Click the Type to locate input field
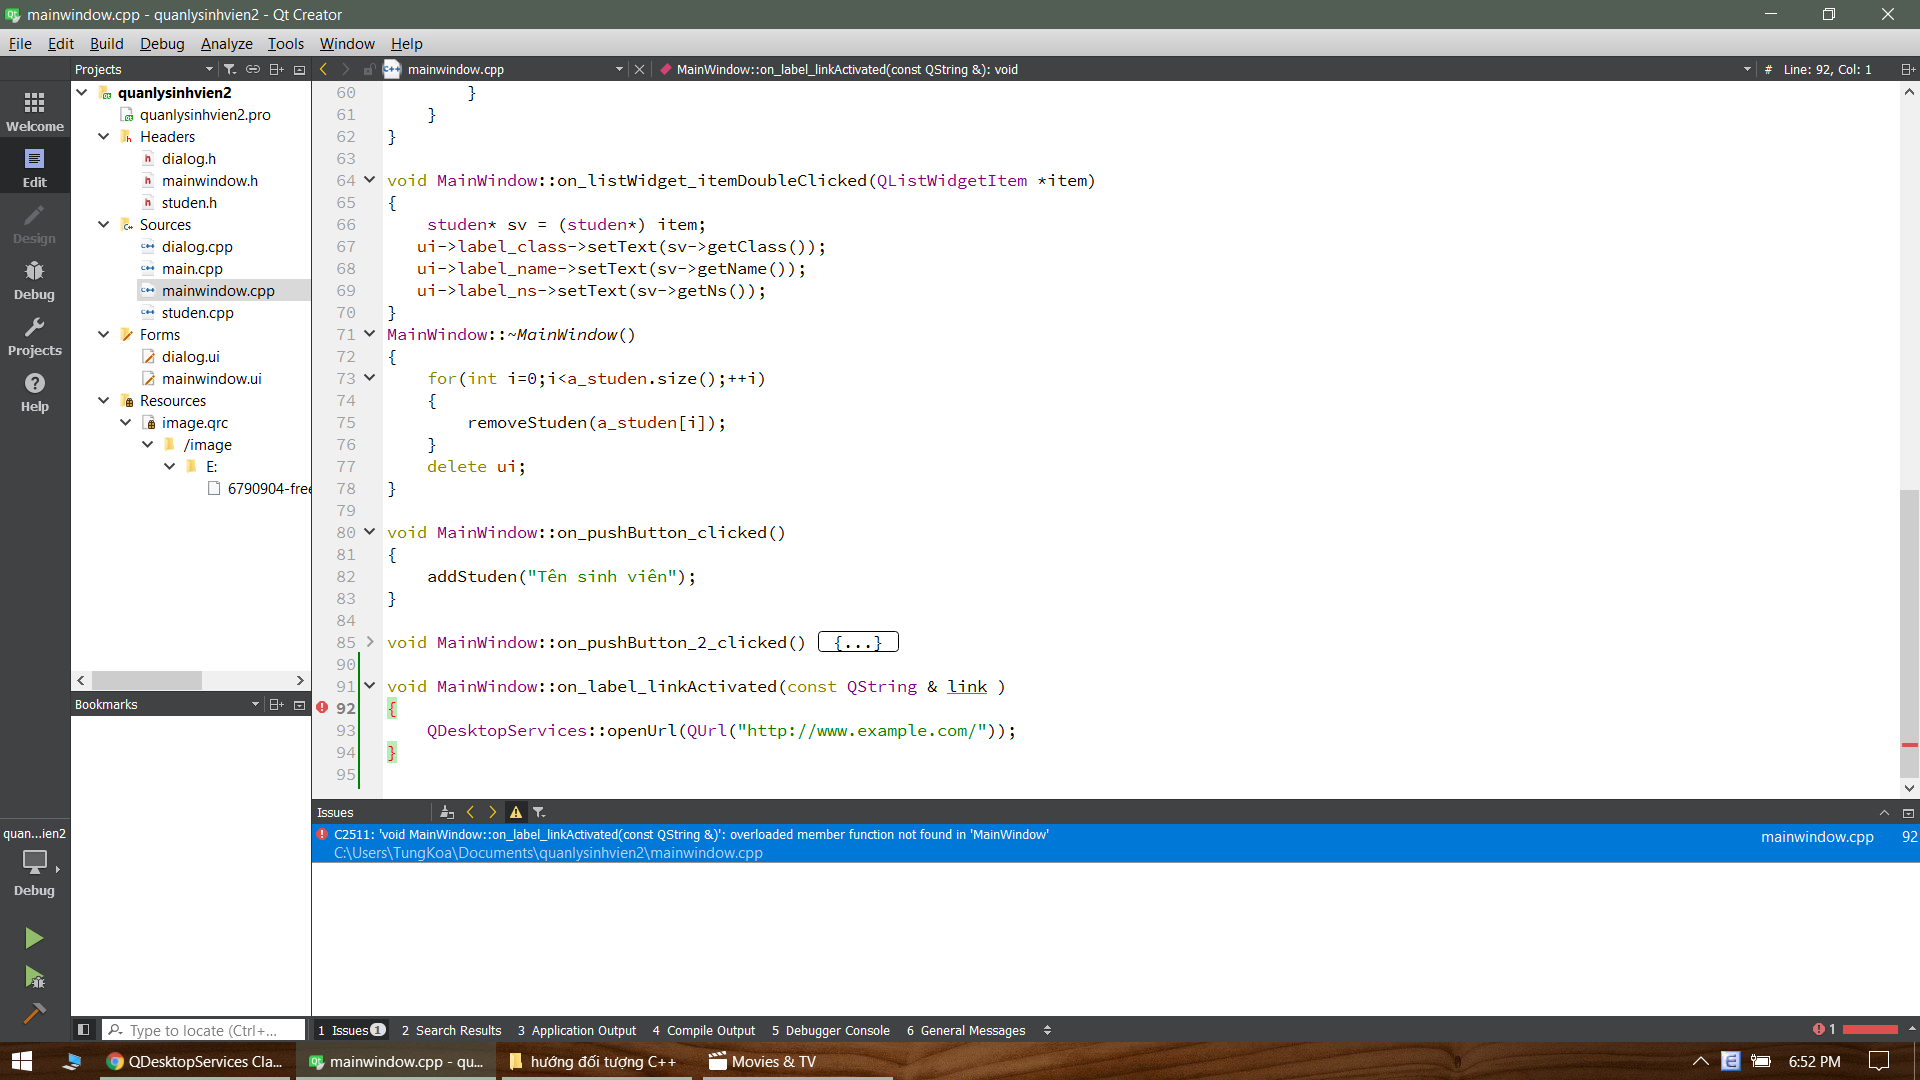 [205, 1030]
